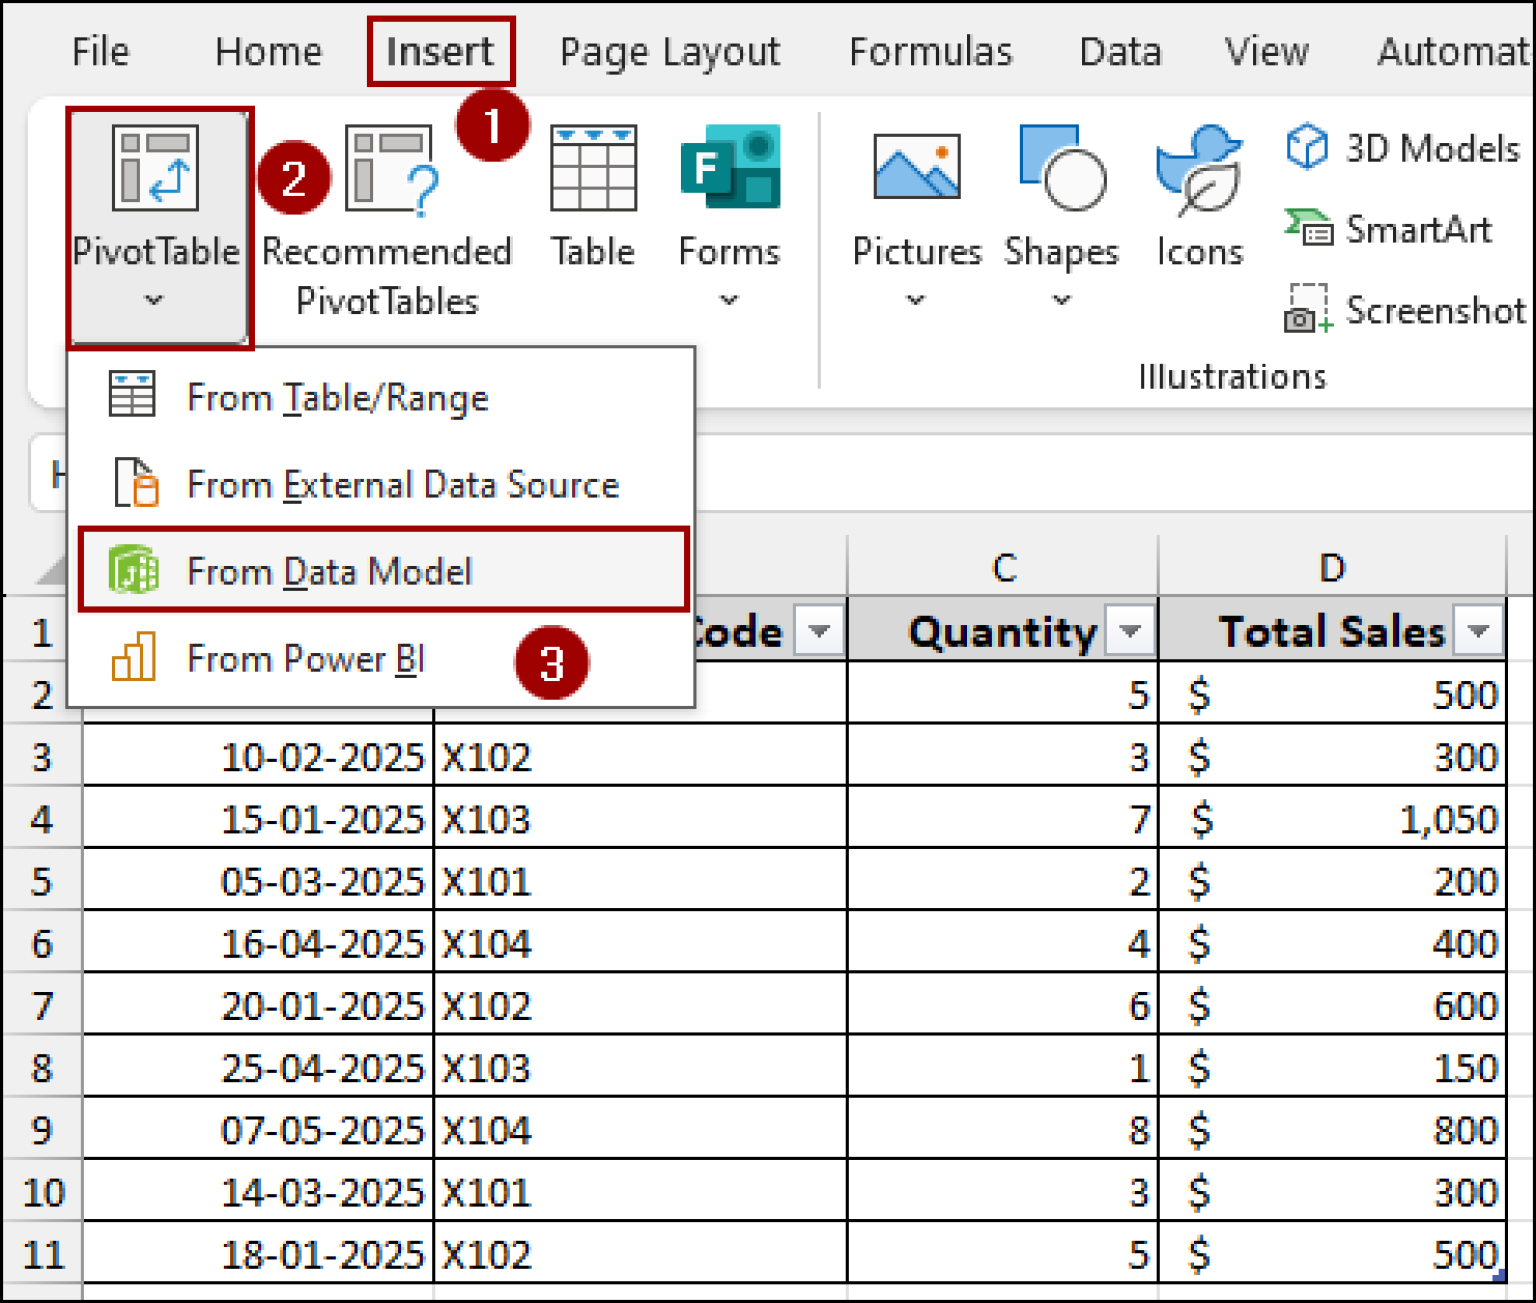The image size is (1536, 1303).
Task: Open the Total Sales column filter
Action: pos(1479,630)
